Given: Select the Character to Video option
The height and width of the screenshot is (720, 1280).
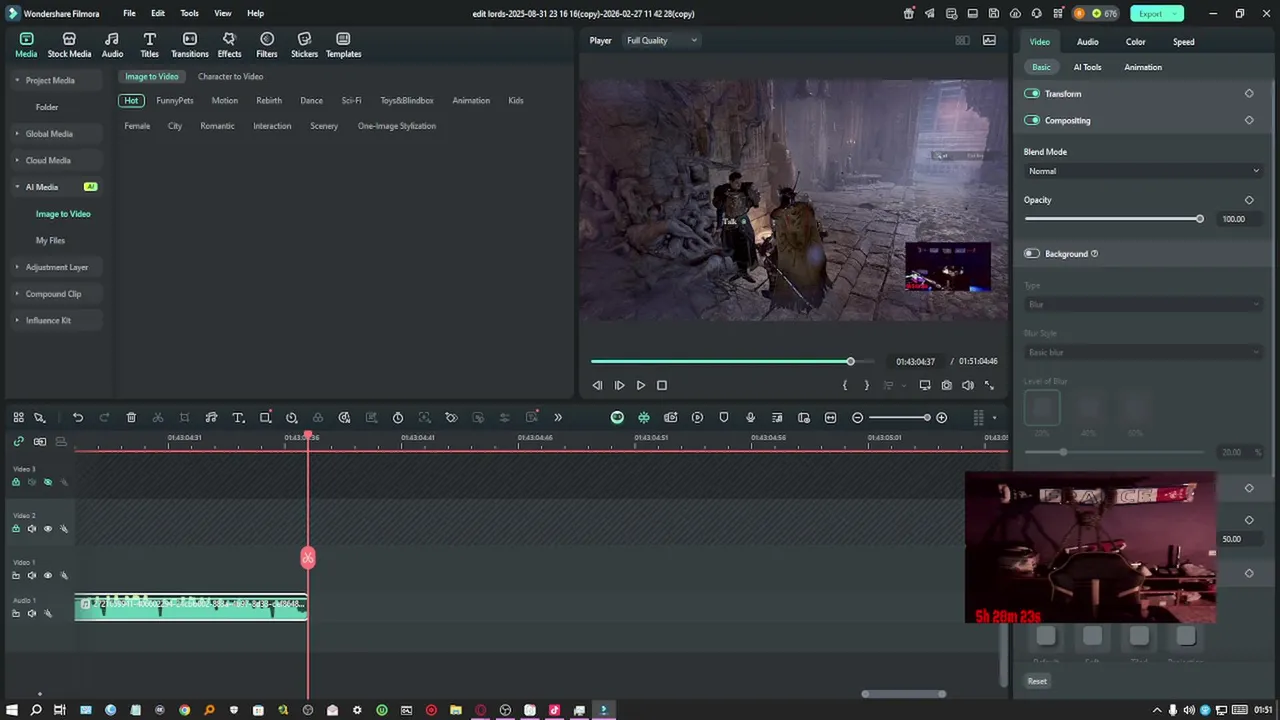Looking at the screenshot, I should [x=230, y=76].
